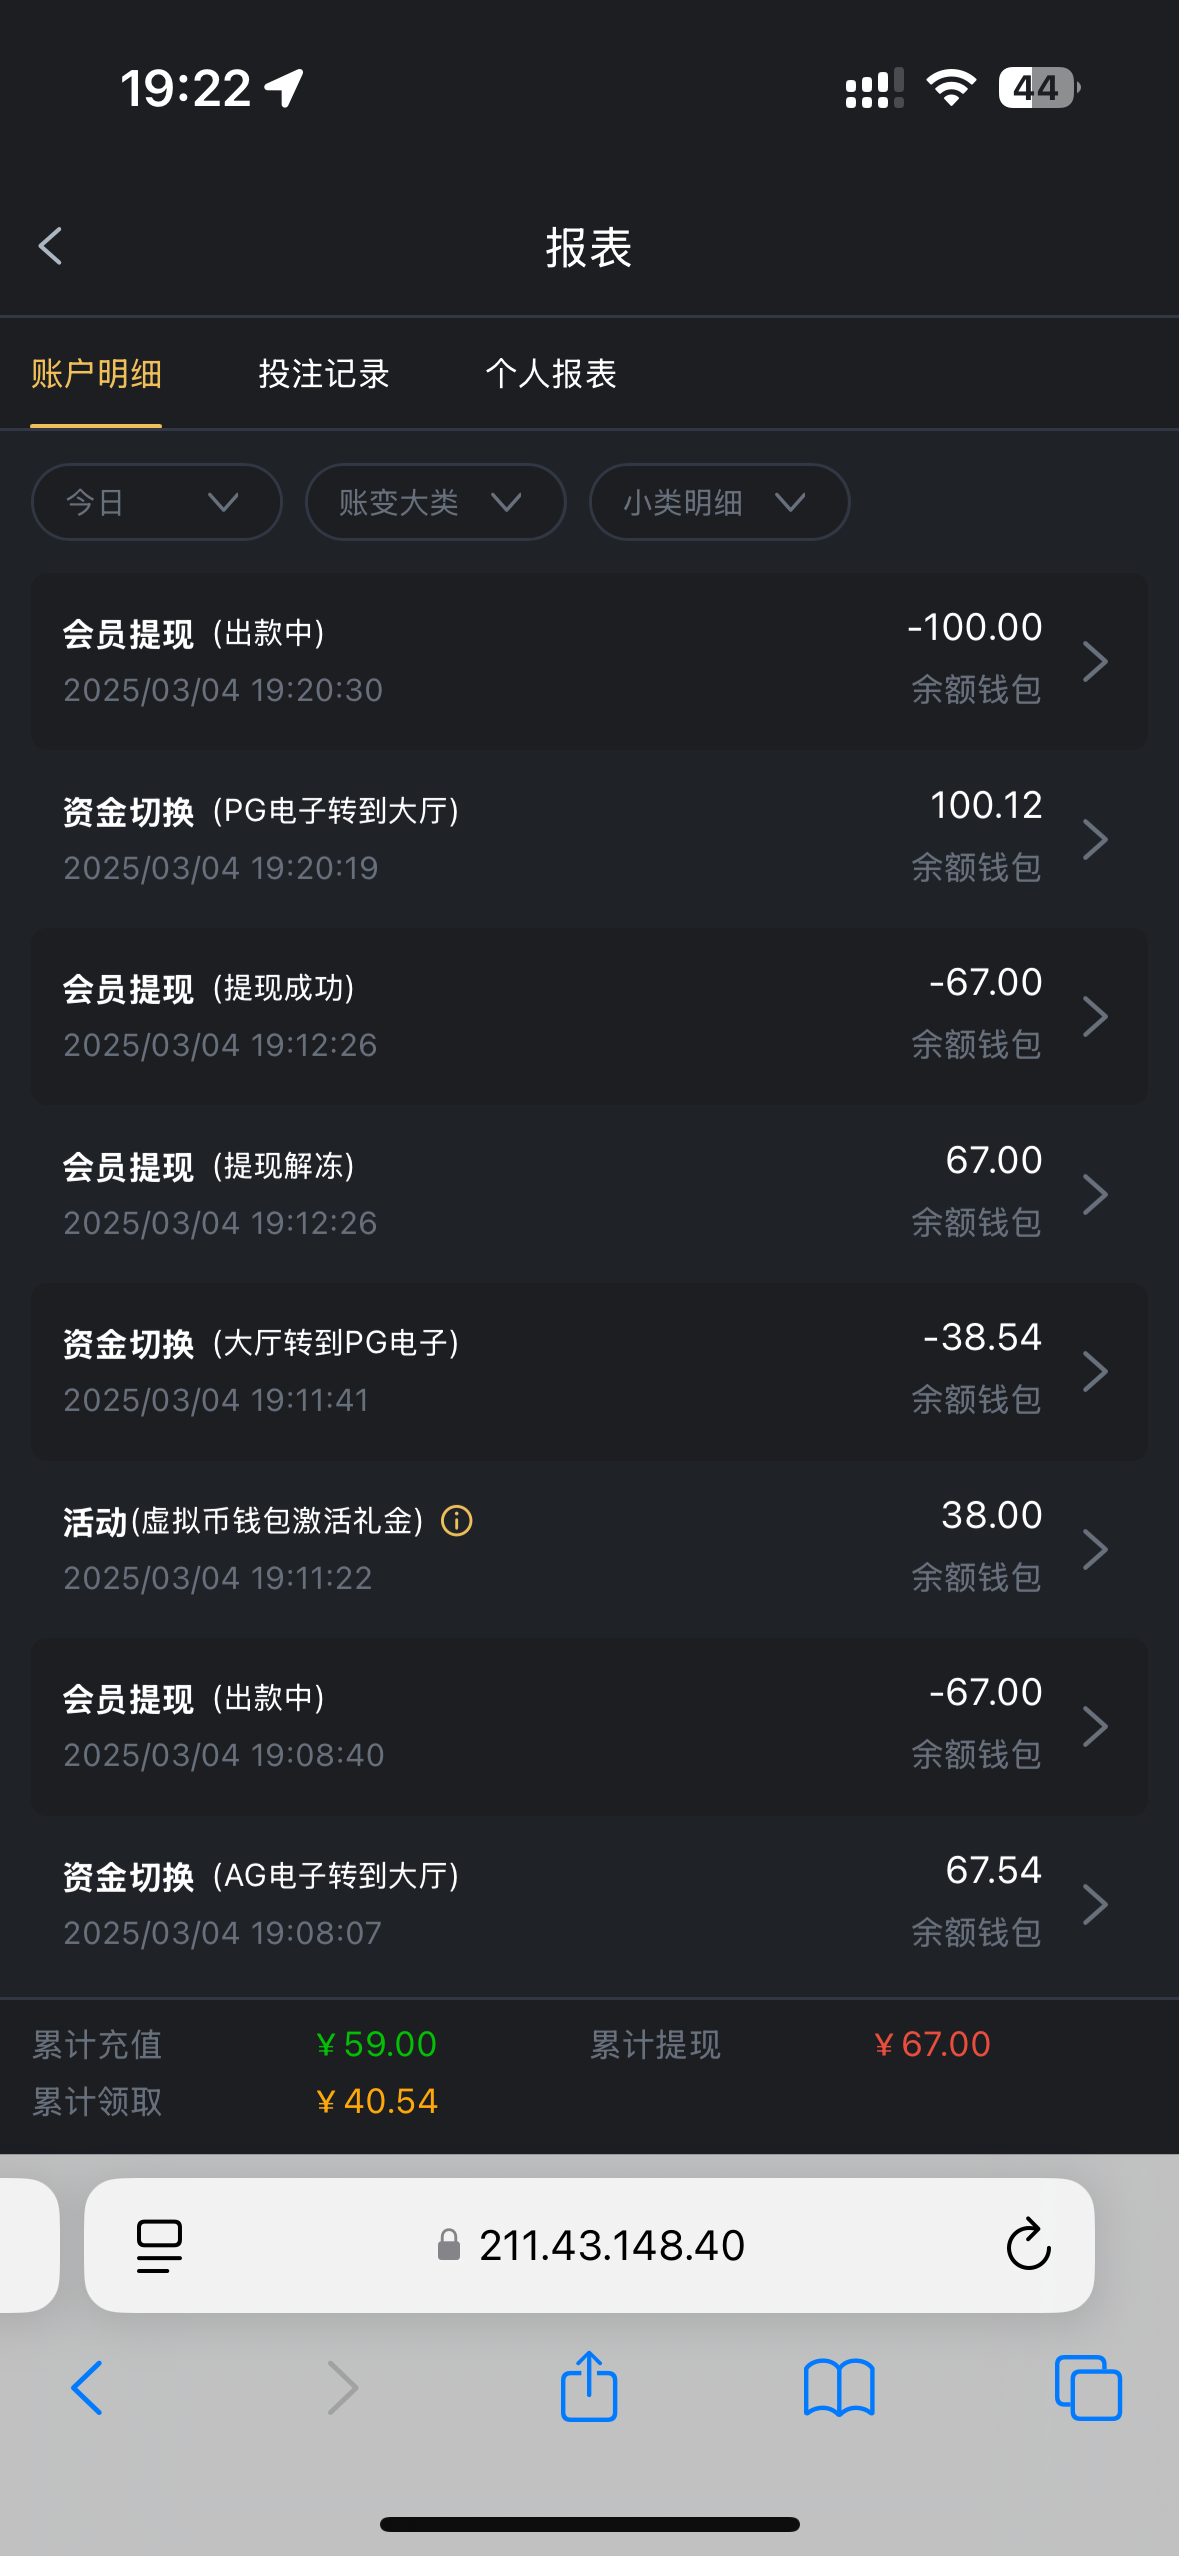
Task: Select the 账户明细 tab
Action: (x=96, y=374)
